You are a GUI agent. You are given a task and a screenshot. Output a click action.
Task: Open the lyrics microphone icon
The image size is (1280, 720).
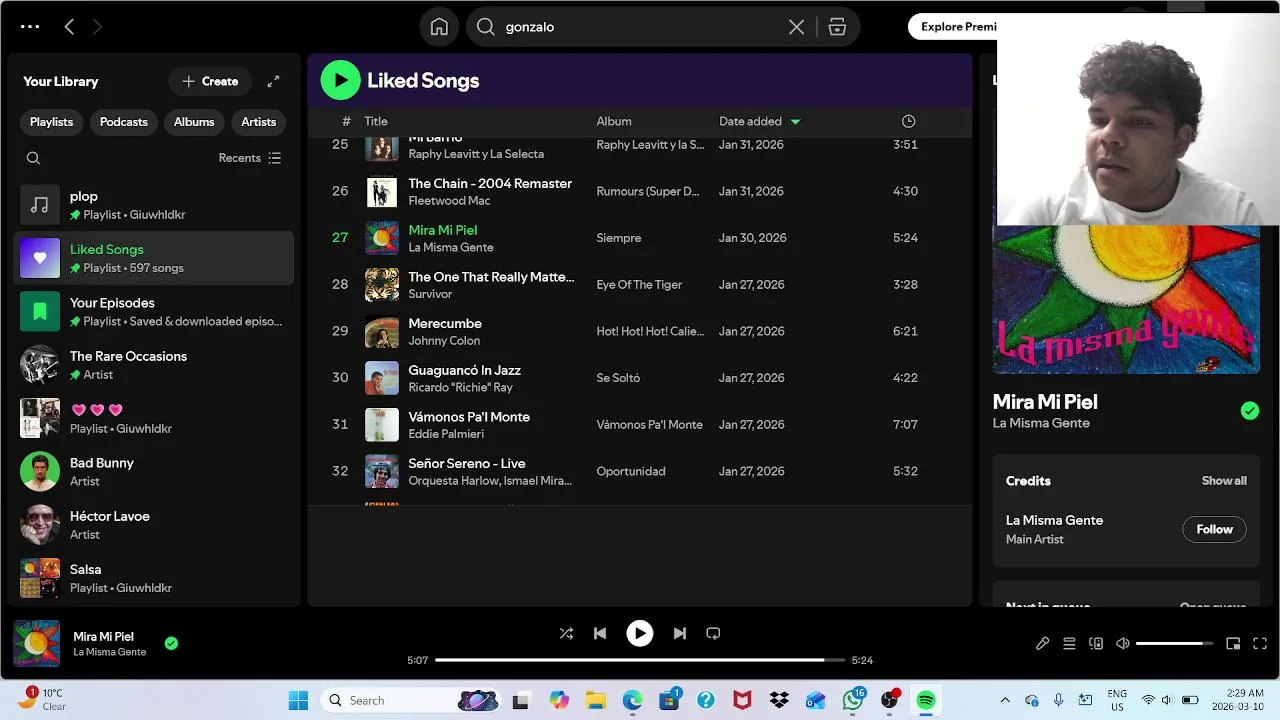1042,644
